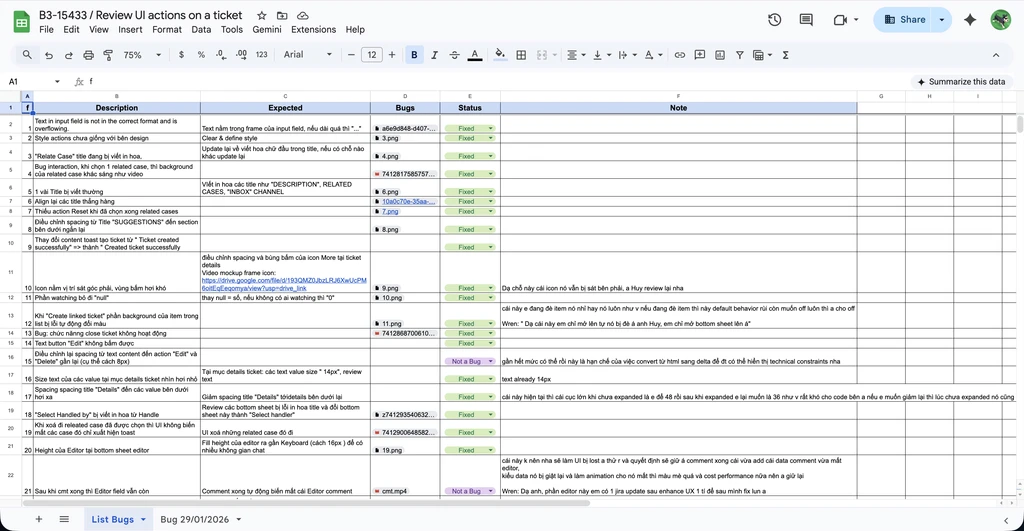Image resolution: width=1024 pixels, height=531 pixels.
Task: Open the Google account avatar
Action: click(x=1000, y=20)
